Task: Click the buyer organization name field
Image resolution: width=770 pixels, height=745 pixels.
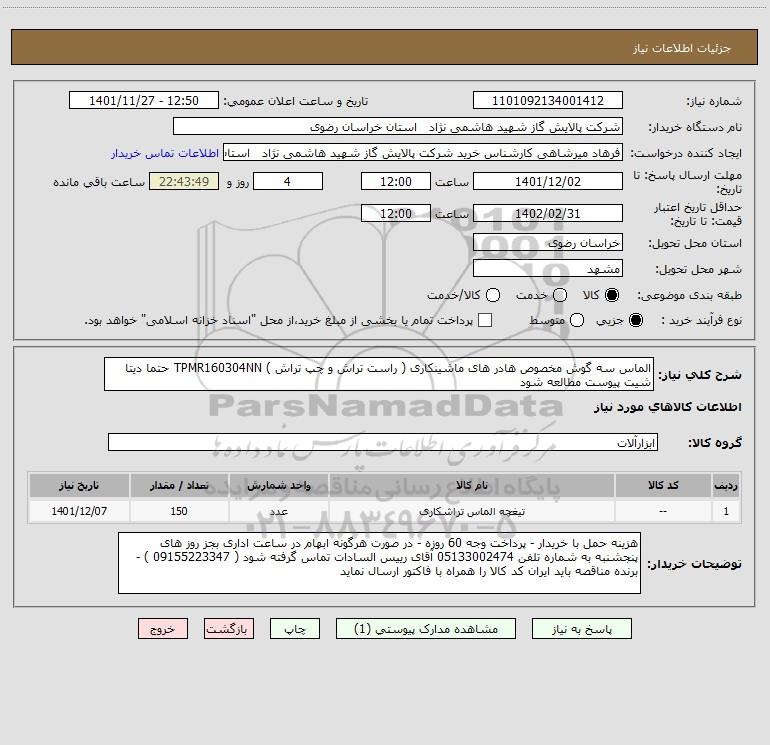Action: [x=398, y=127]
